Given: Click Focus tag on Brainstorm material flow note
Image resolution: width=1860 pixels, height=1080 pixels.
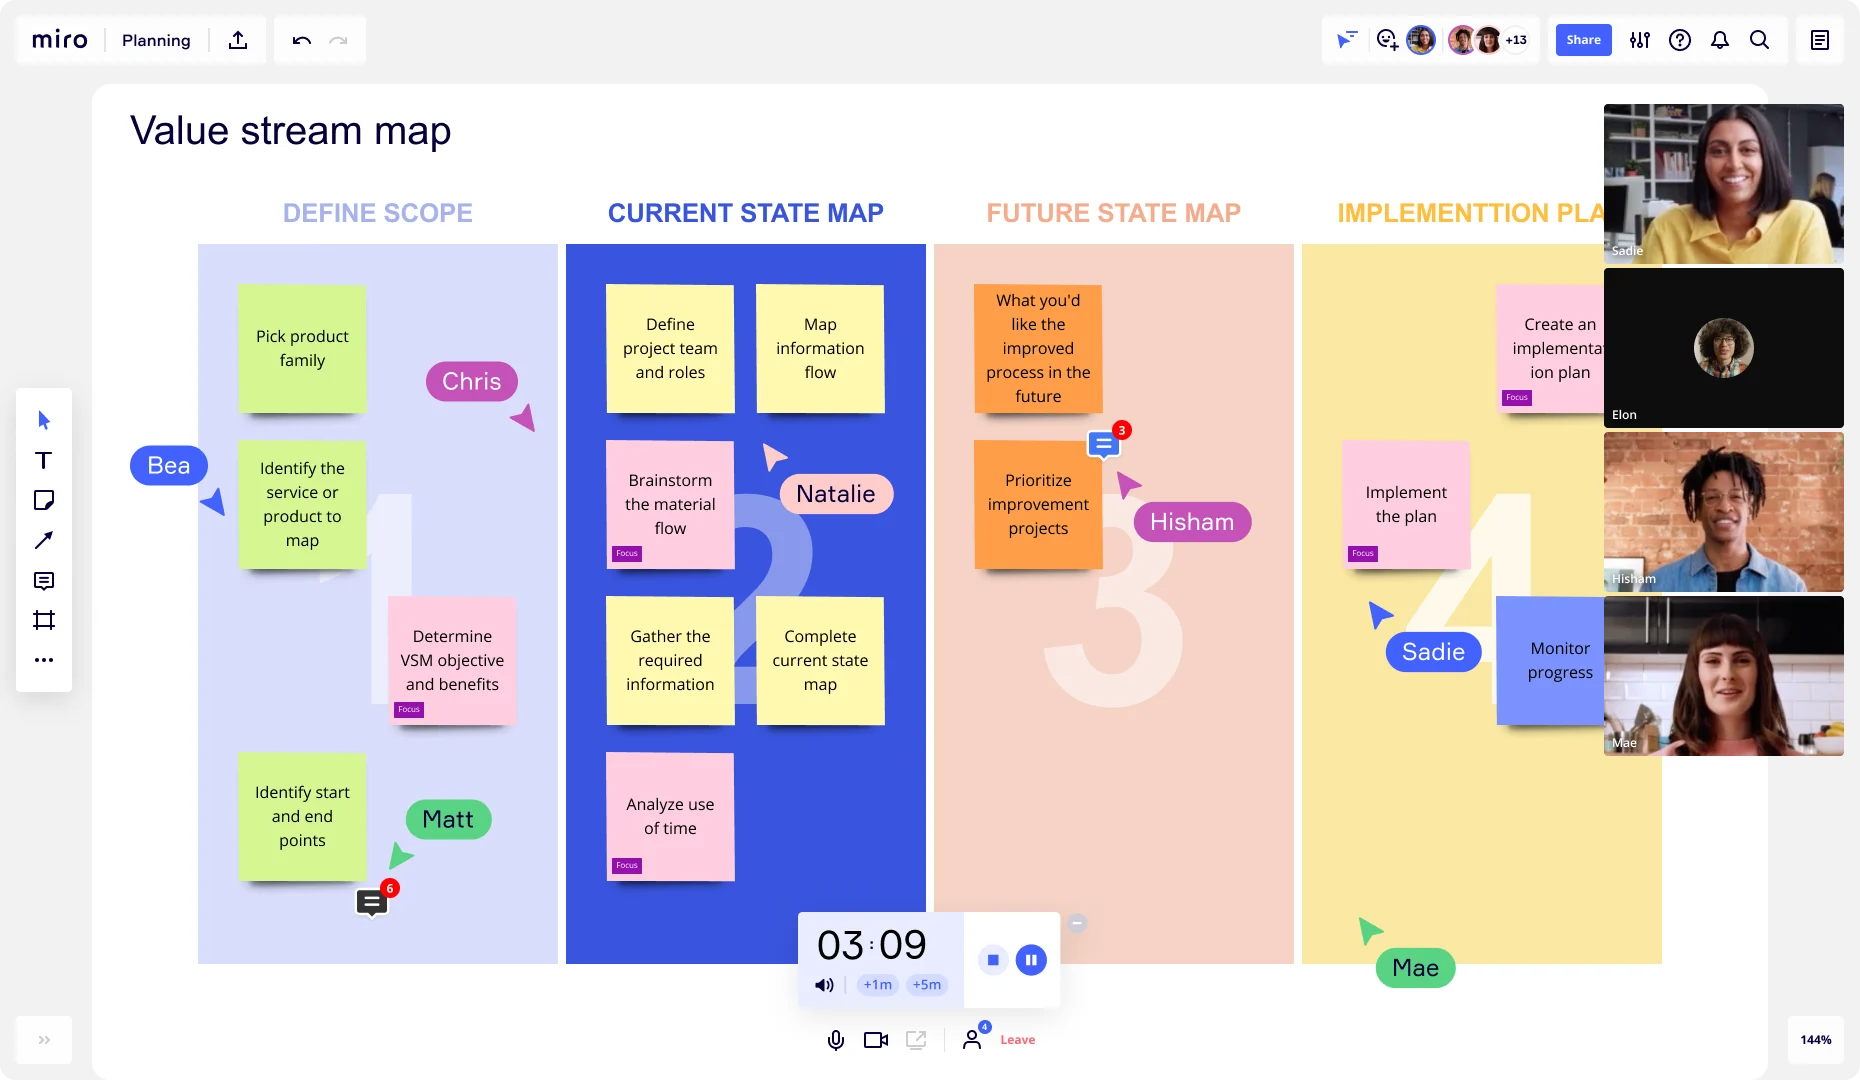Looking at the screenshot, I should coord(627,553).
